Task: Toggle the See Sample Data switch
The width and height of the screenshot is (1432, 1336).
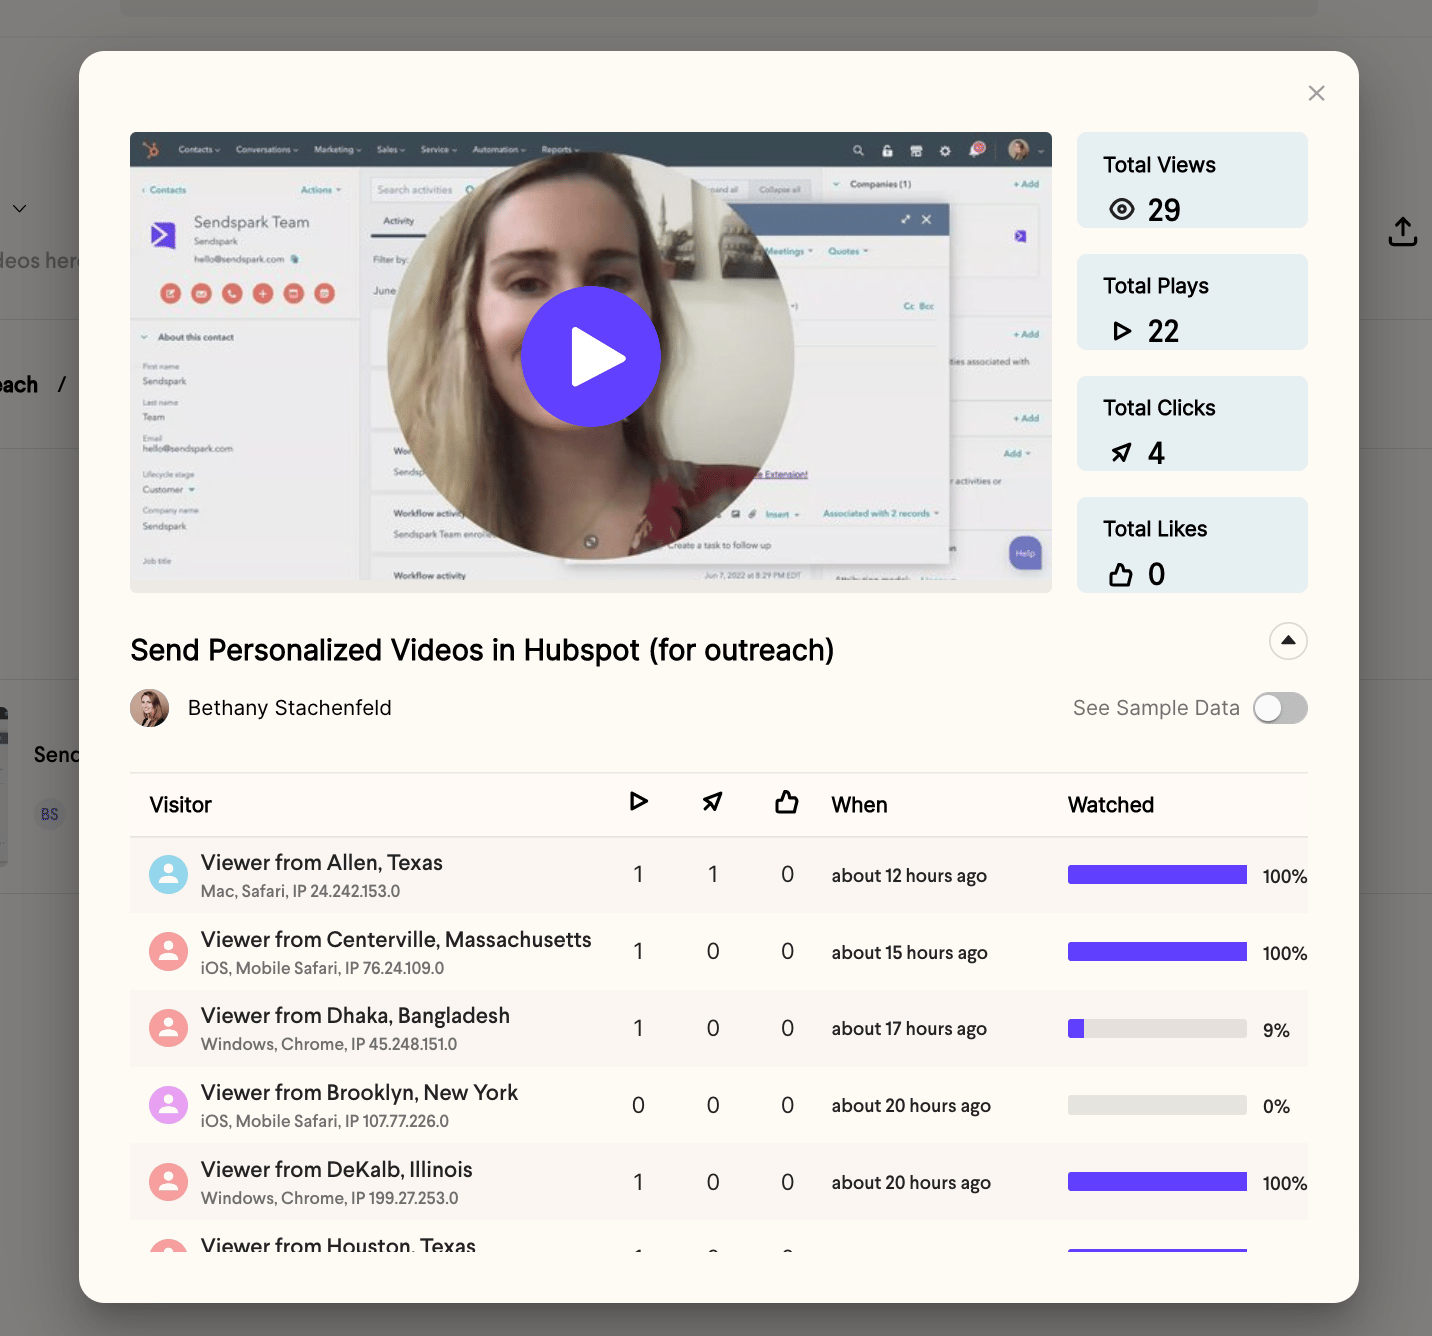Action: click(x=1280, y=708)
